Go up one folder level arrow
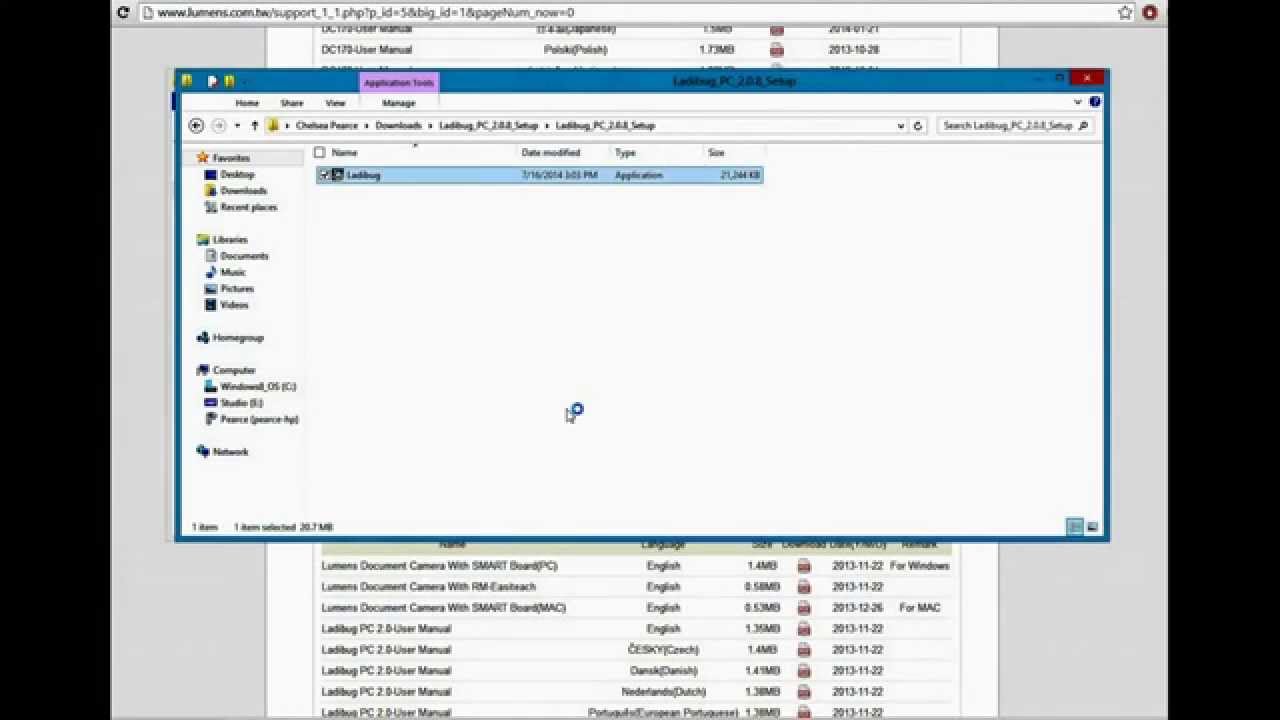The image size is (1280, 720). click(255, 125)
